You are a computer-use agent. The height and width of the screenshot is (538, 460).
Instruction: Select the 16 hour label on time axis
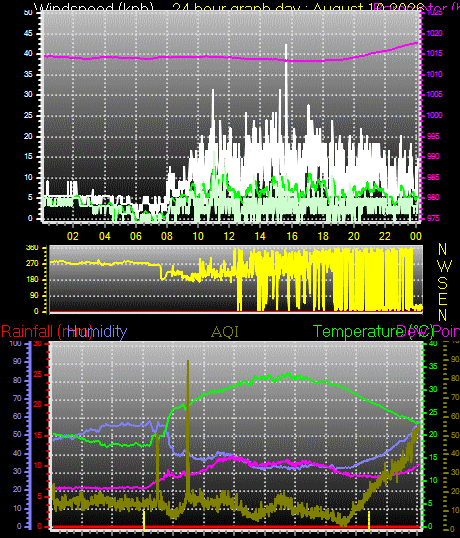click(x=292, y=236)
